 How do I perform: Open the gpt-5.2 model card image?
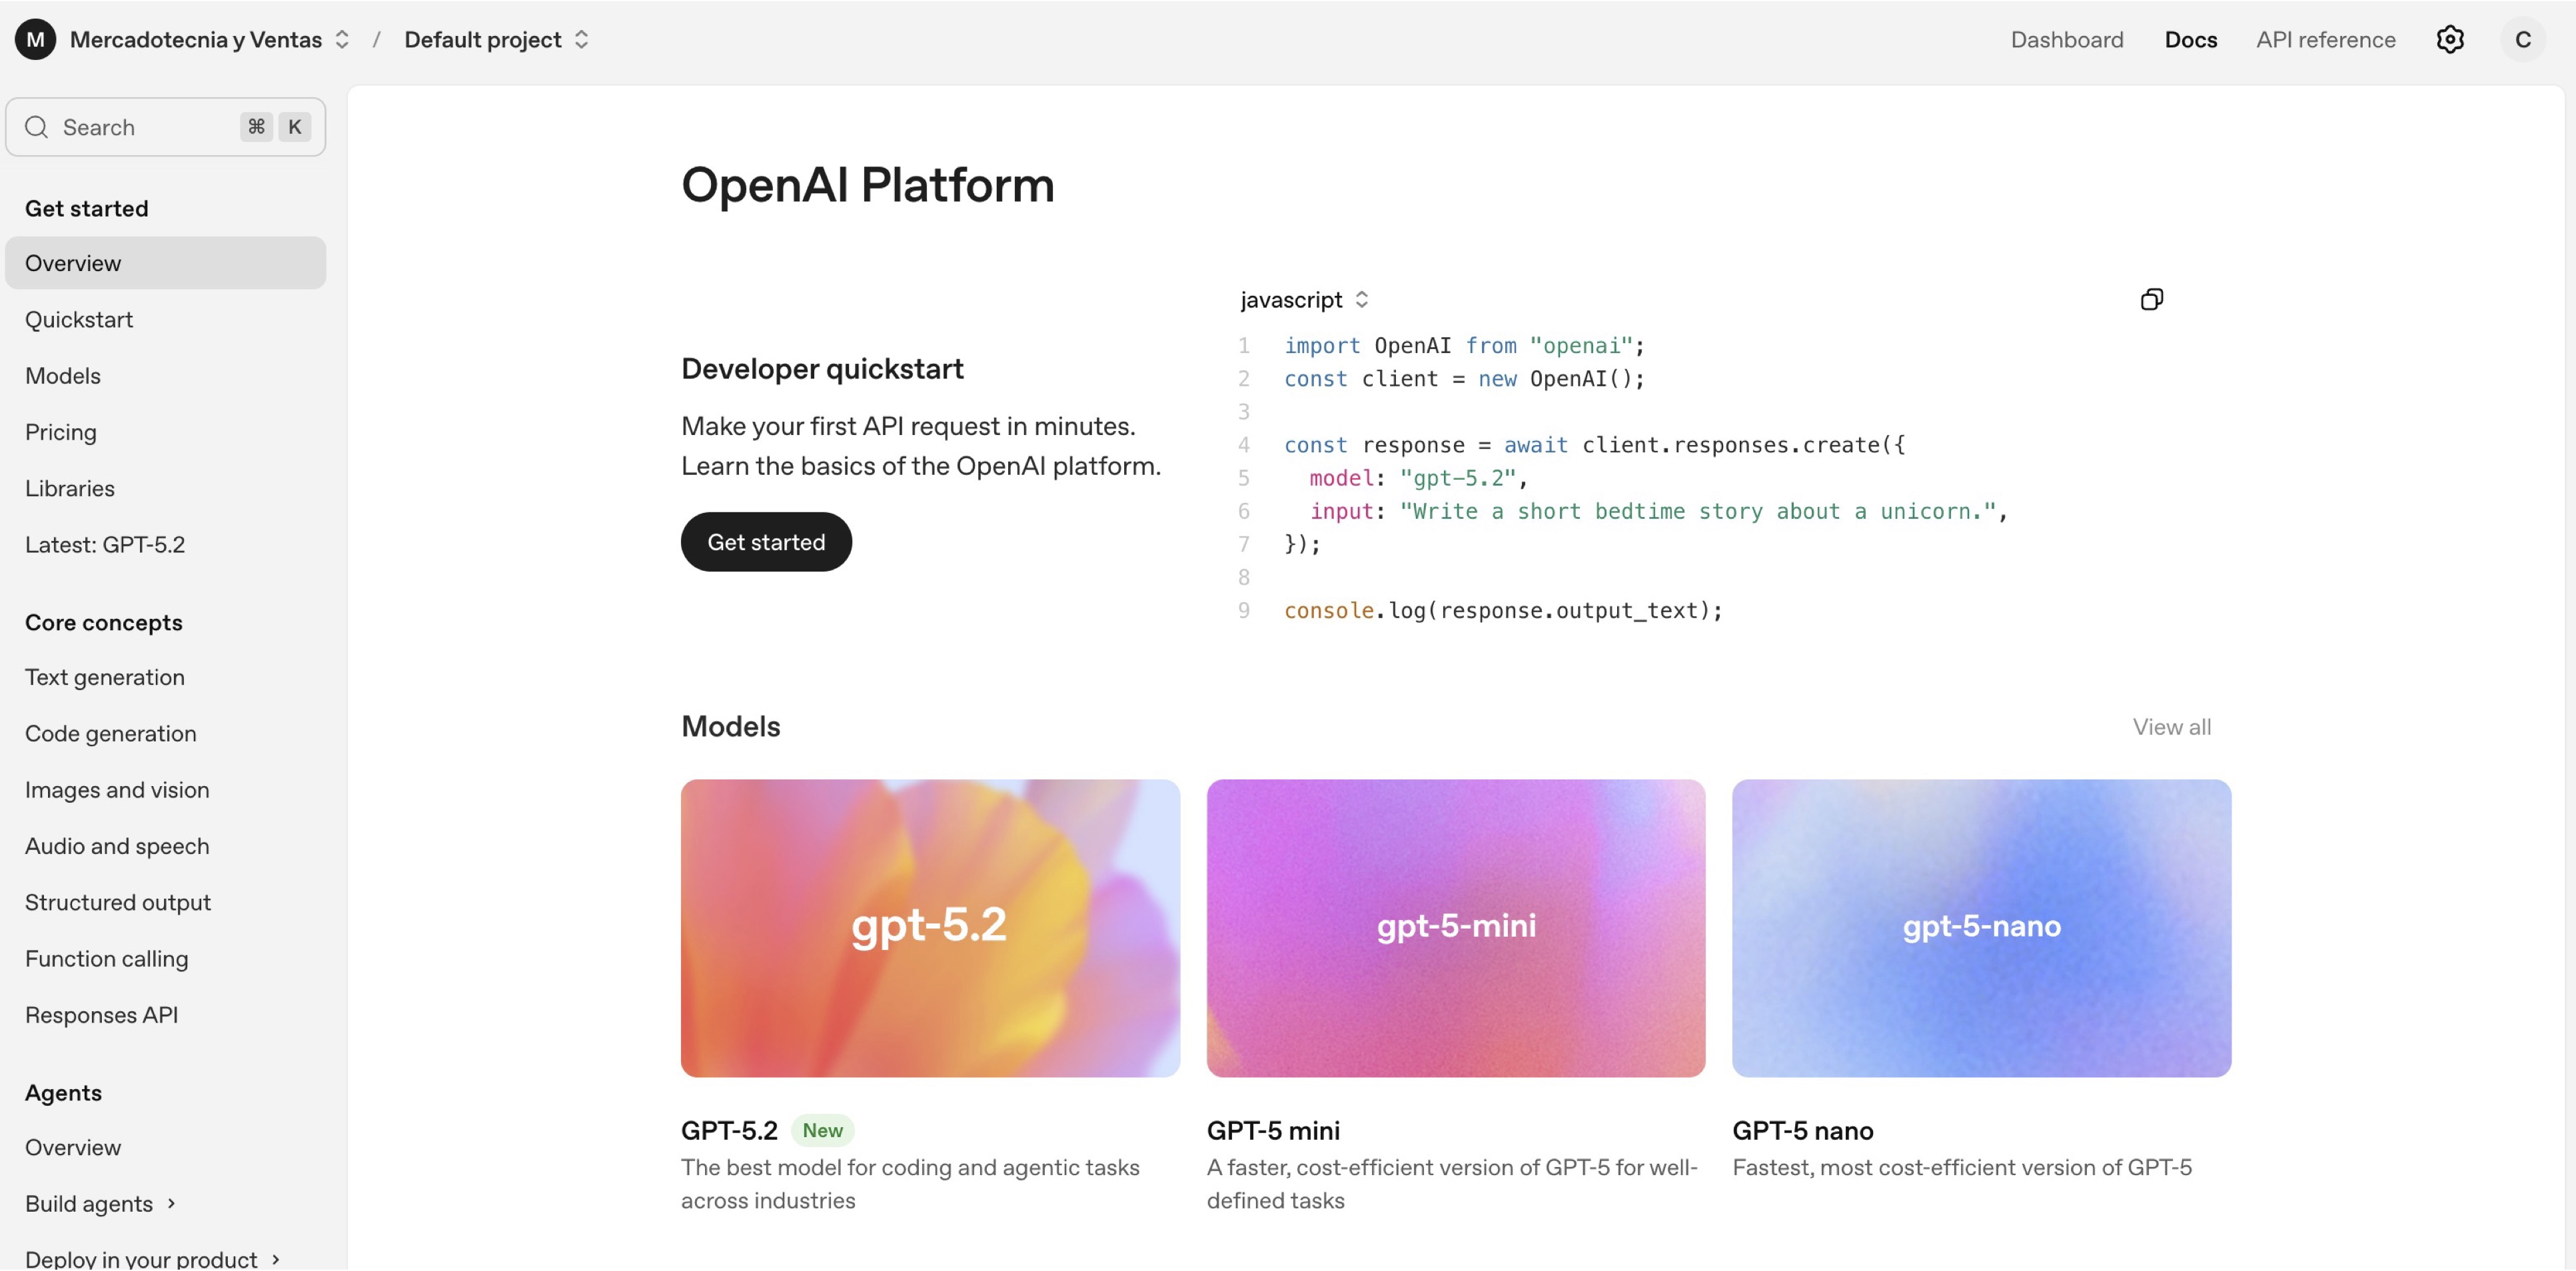click(x=930, y=927)
